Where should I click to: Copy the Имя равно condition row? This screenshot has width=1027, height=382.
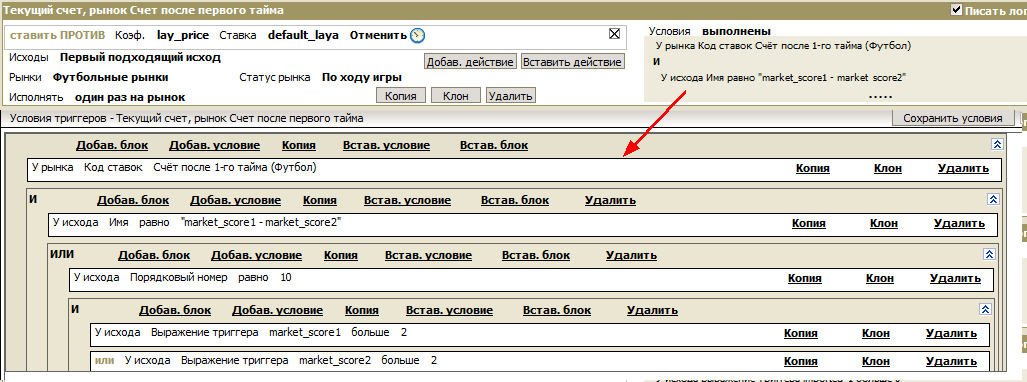tap(809, 223)
